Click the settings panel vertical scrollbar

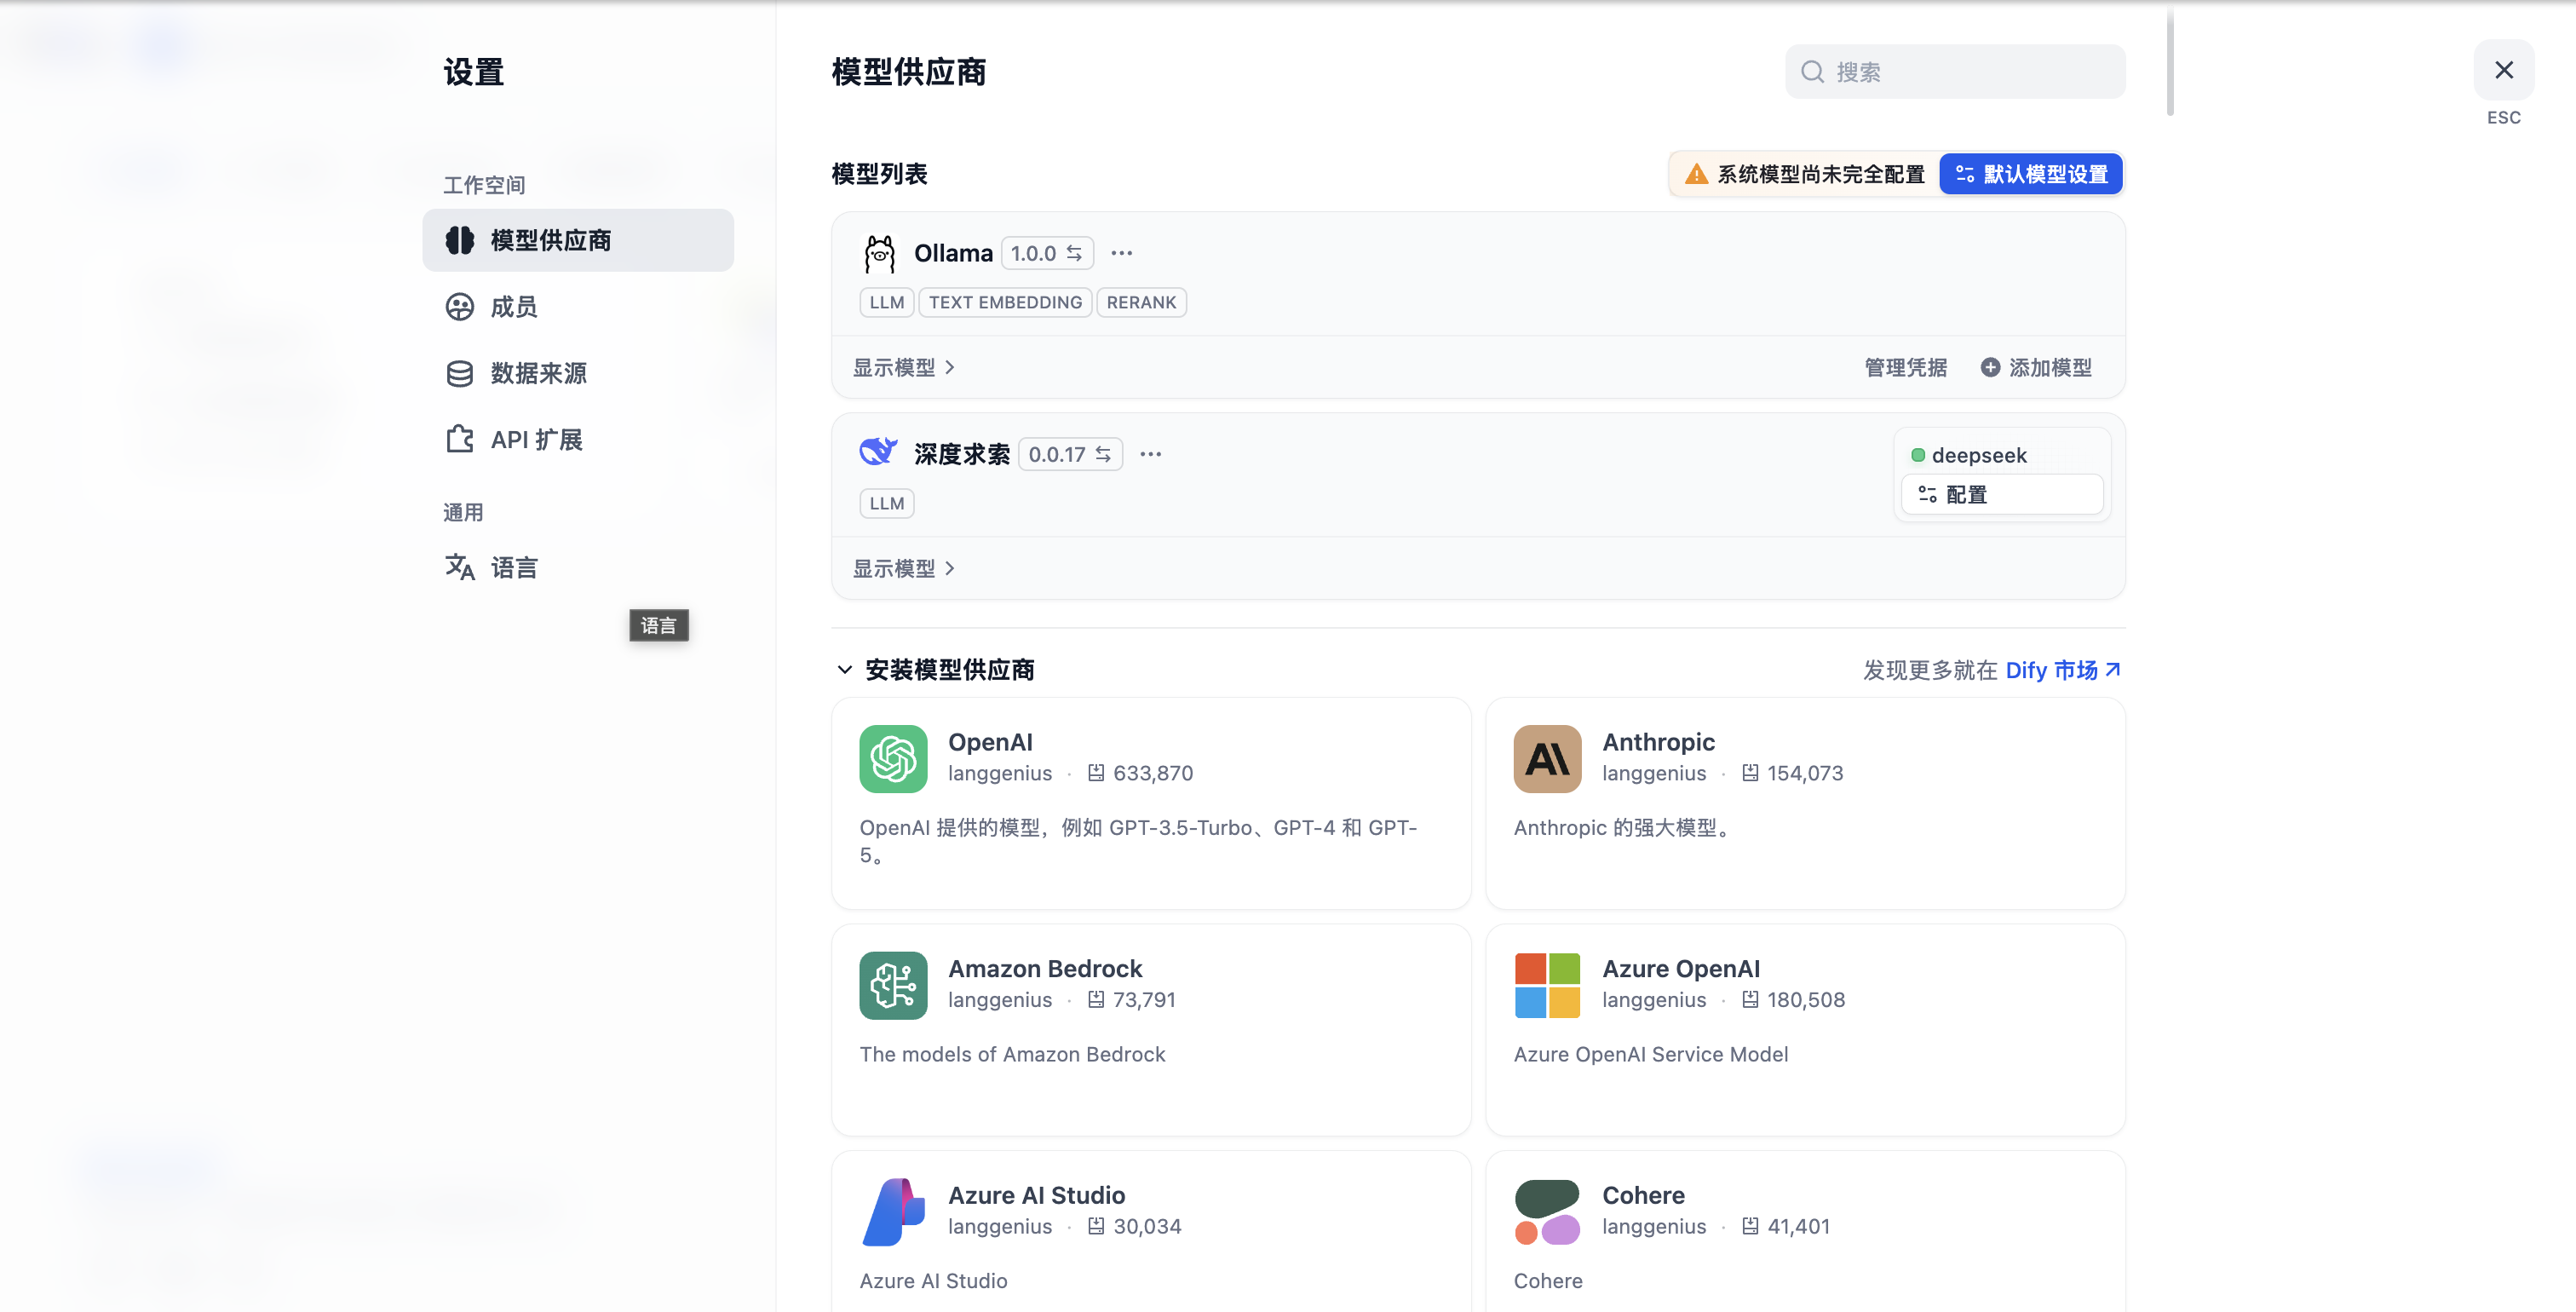click(x=2170, y=62)
